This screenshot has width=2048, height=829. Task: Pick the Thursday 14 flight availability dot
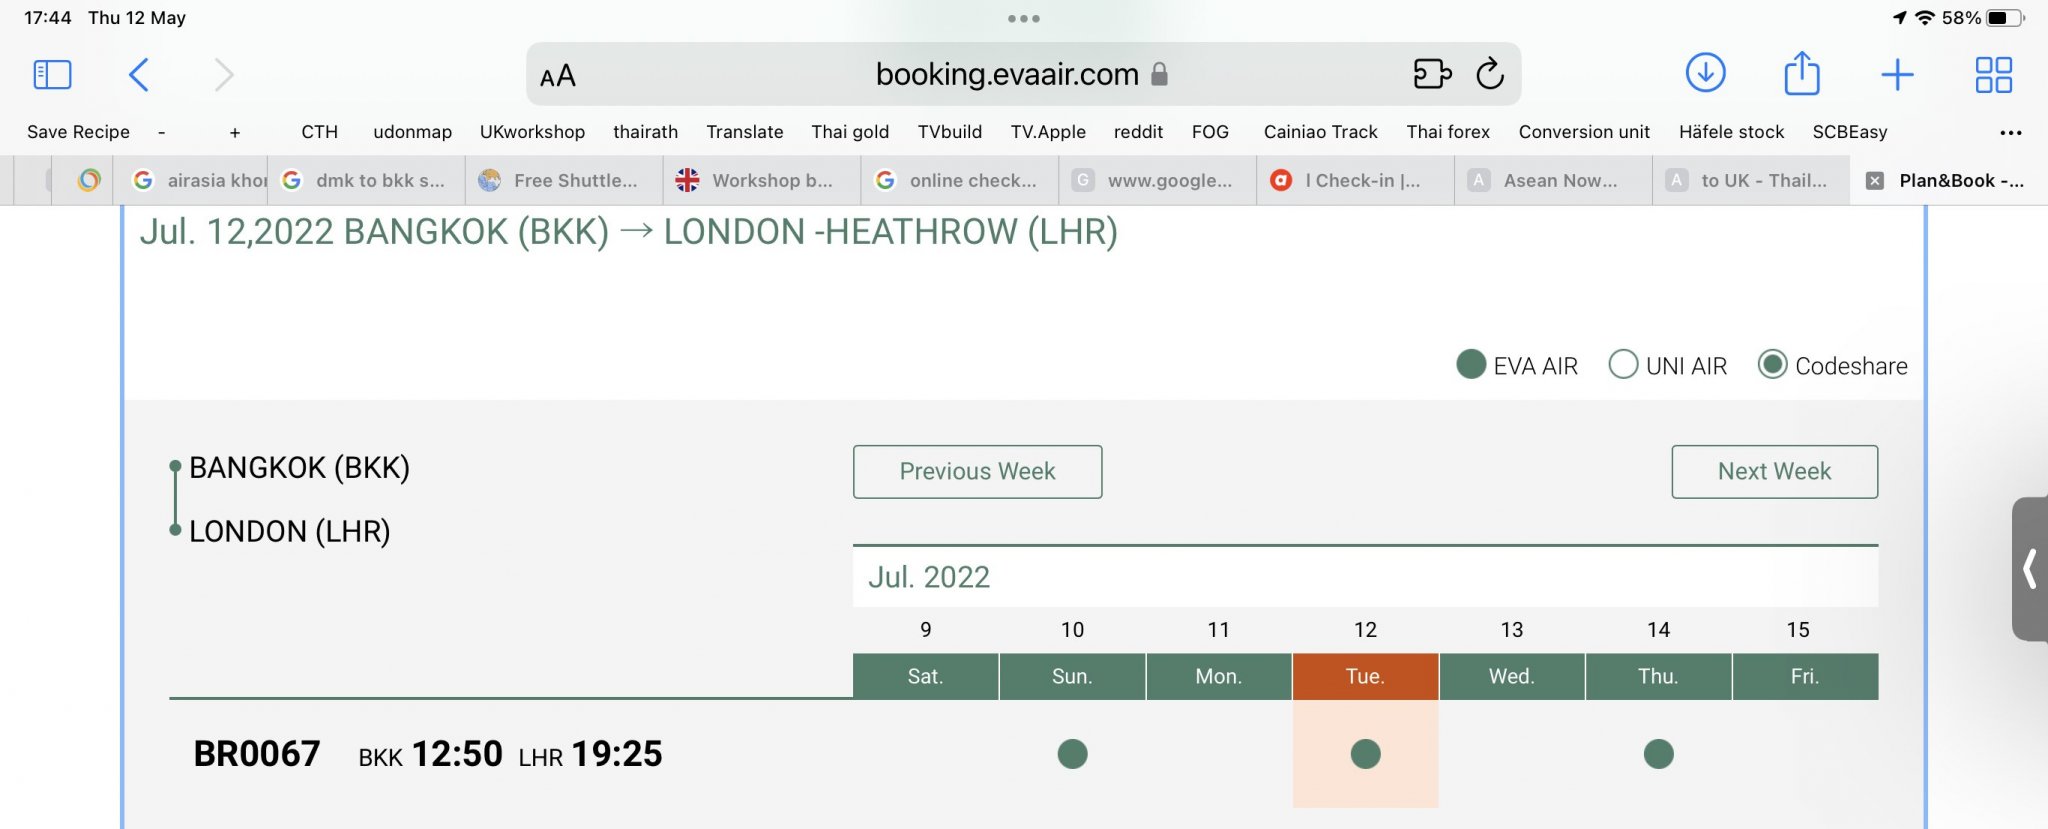click(1658, 754)
